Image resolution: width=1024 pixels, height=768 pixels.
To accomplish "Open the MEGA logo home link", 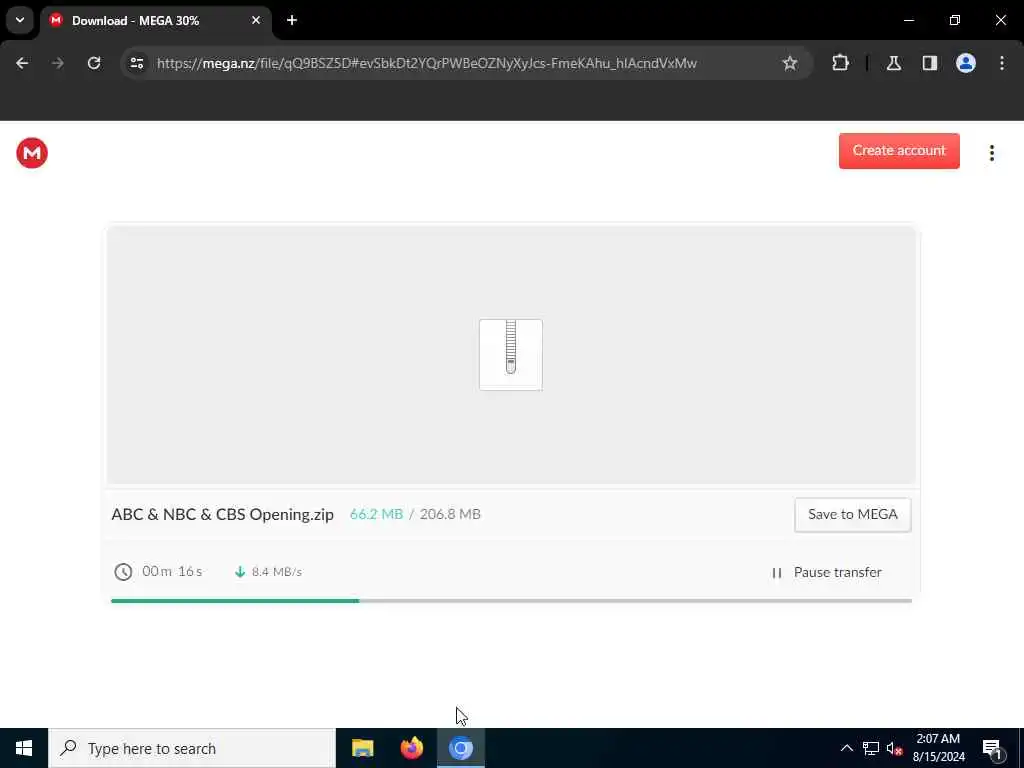I will 32,153.
